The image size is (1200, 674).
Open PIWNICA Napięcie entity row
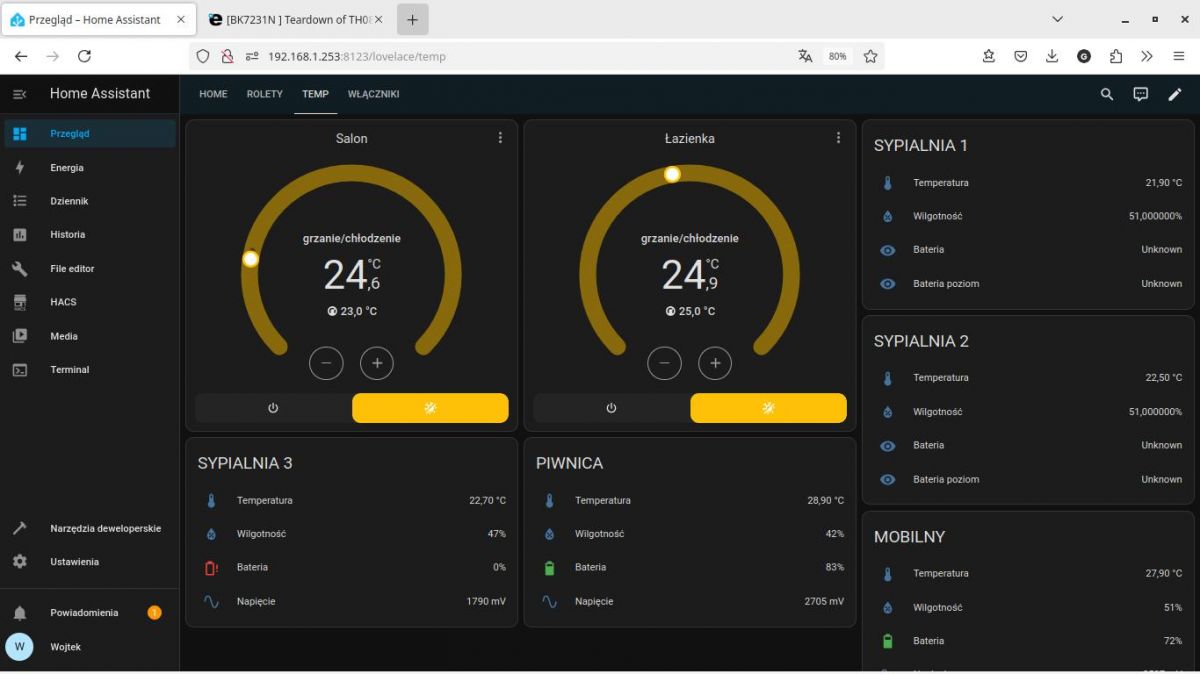point(690,601)
